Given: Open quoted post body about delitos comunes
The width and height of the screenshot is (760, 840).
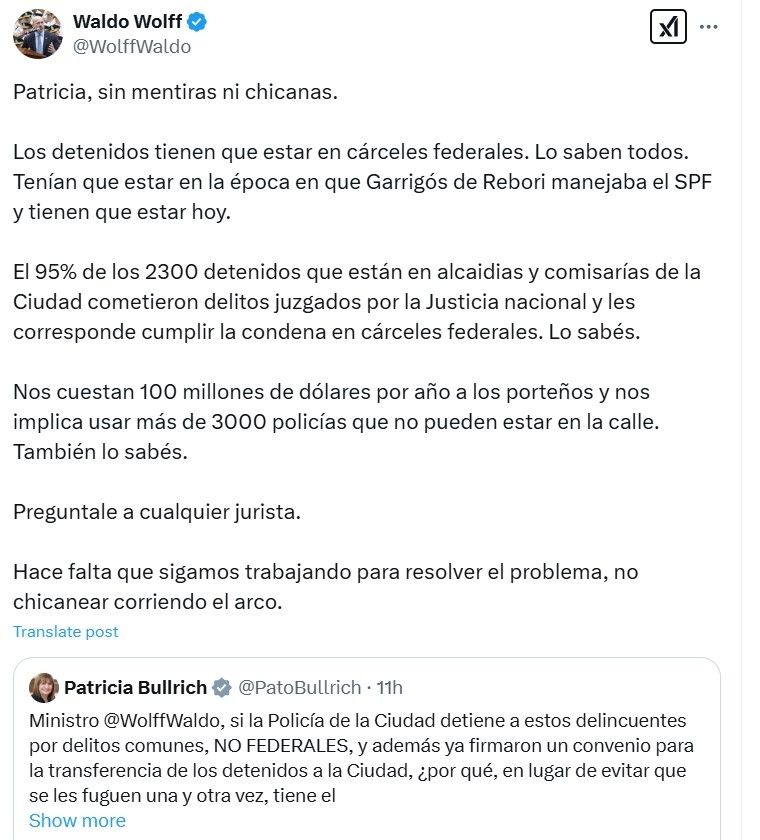Looking at the screenshot, I should click(x=360, y=758).
